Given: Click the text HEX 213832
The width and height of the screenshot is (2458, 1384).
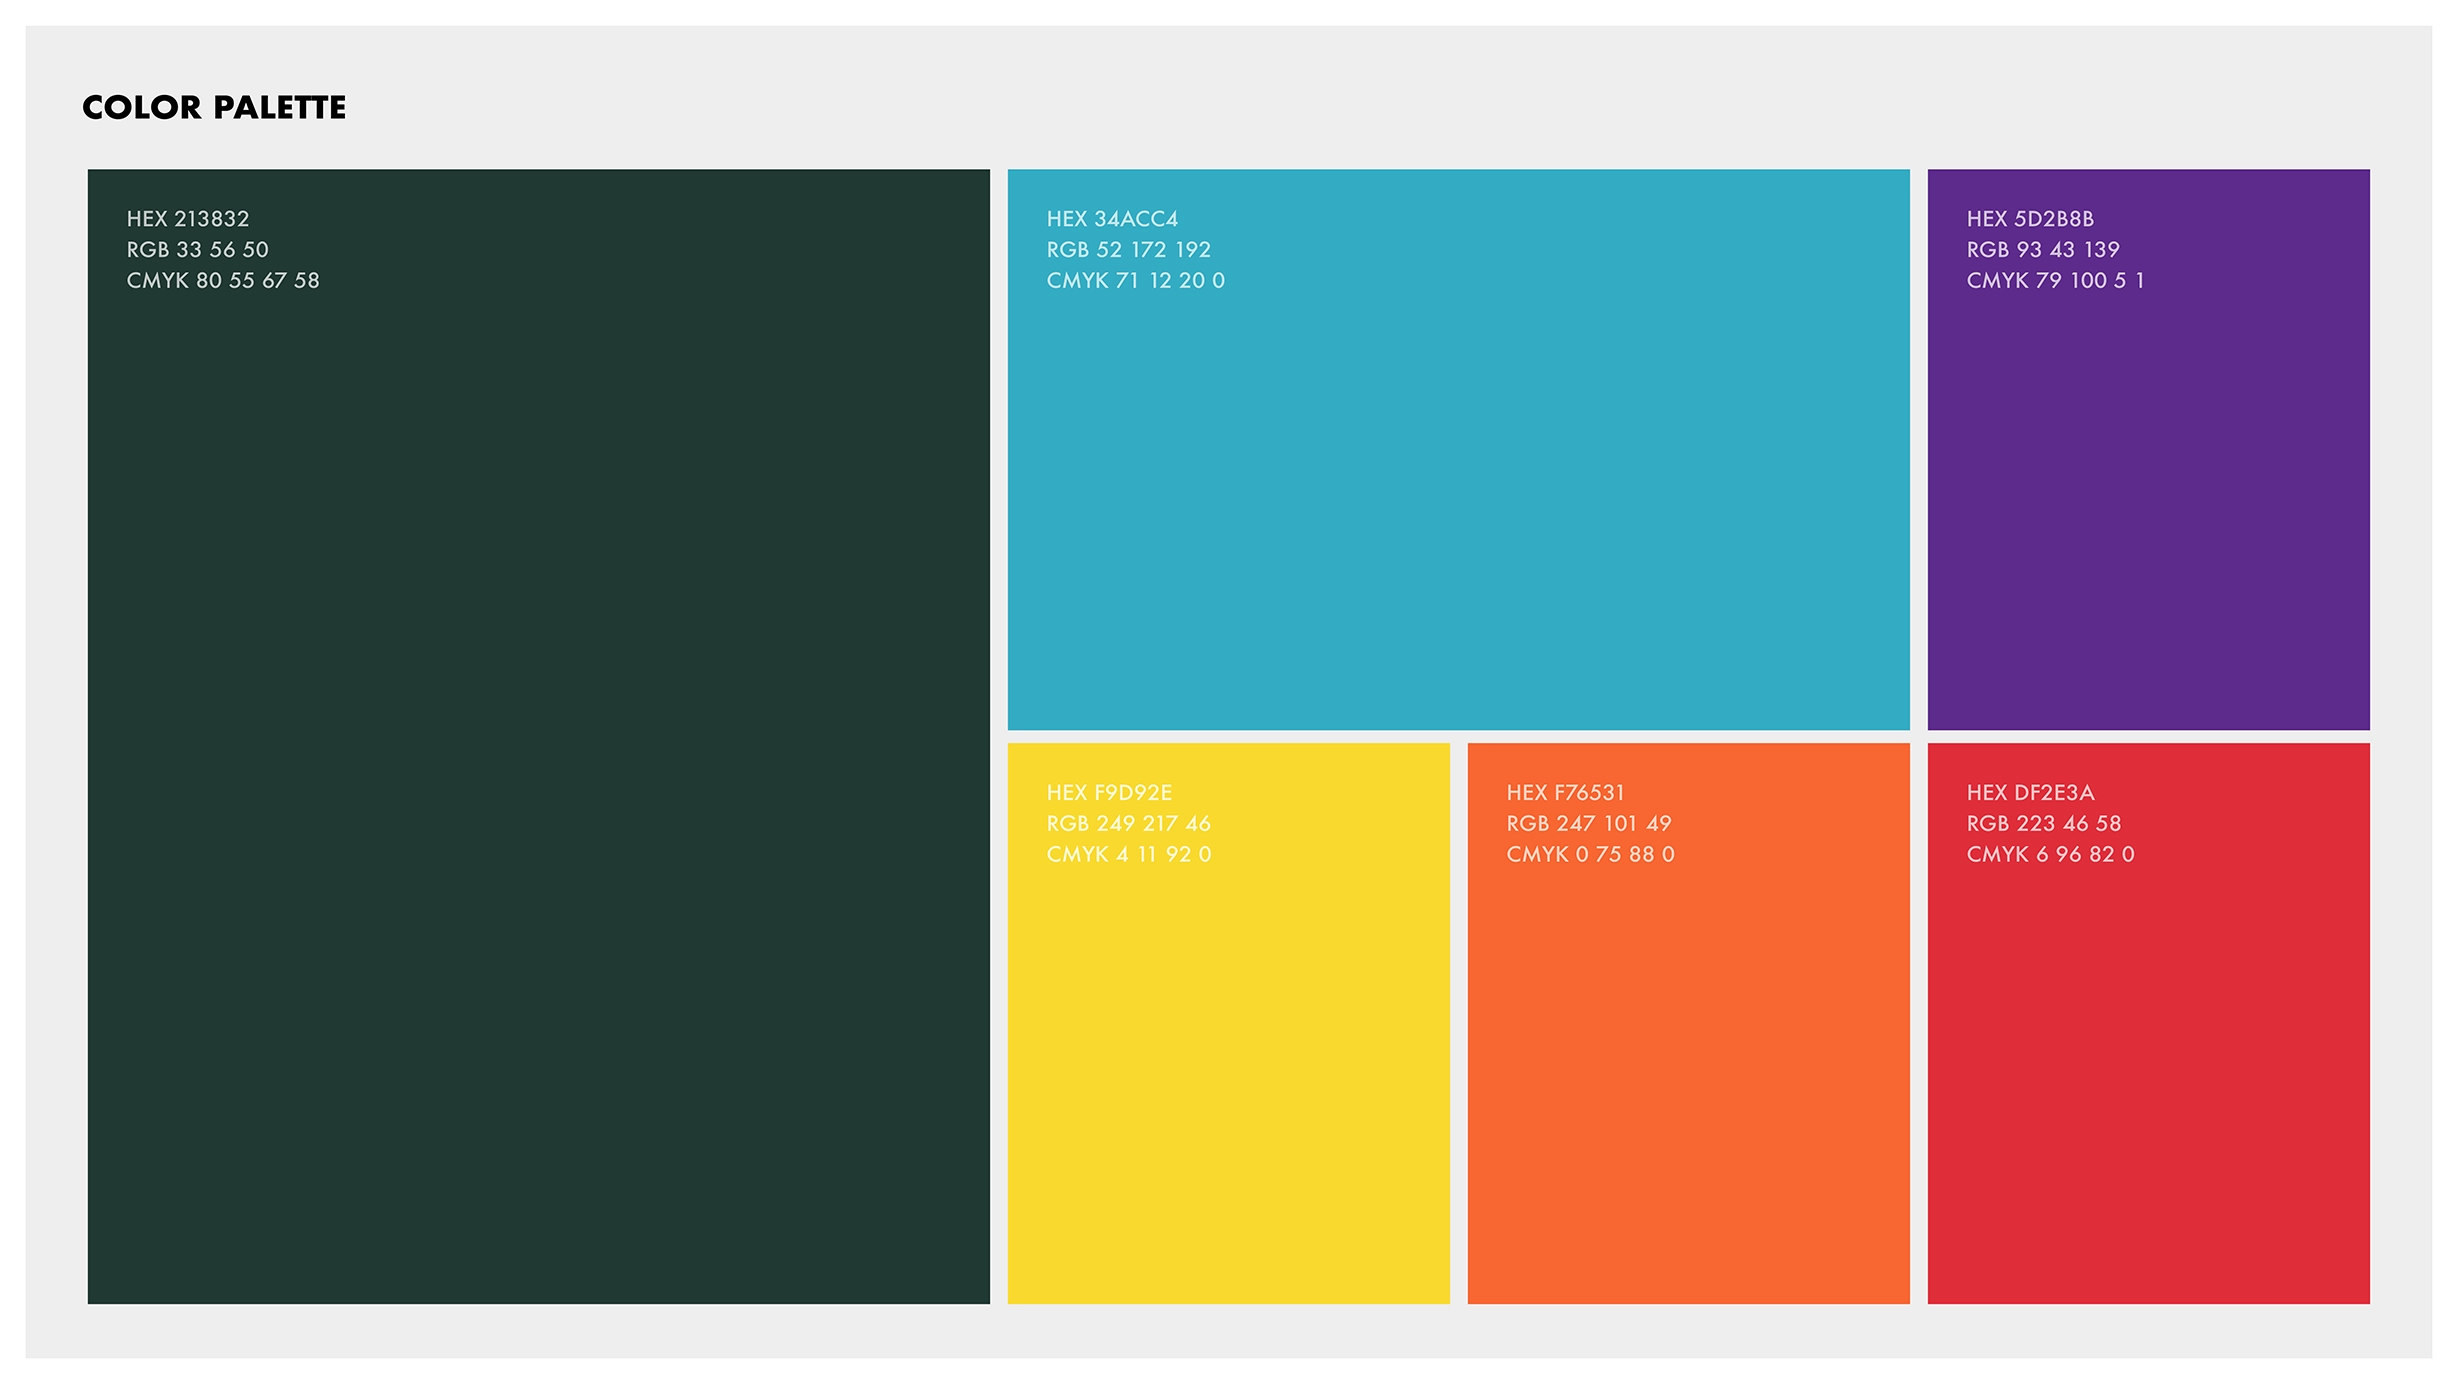Looking at the screenshot, I should [188, 219].
